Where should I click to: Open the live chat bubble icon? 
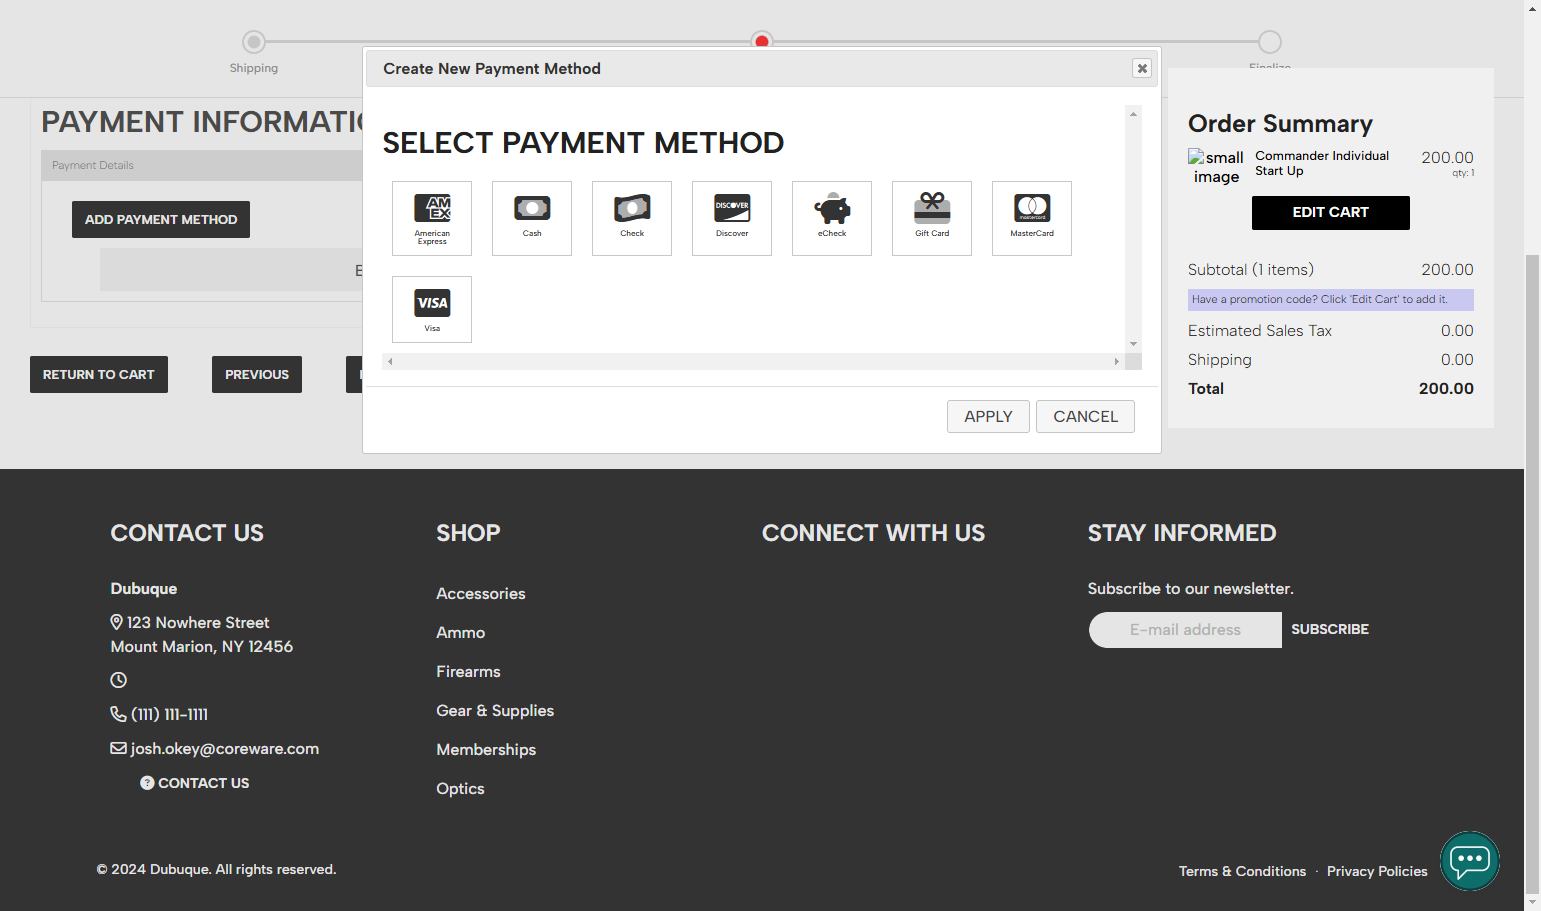[x=1470, y=861]
